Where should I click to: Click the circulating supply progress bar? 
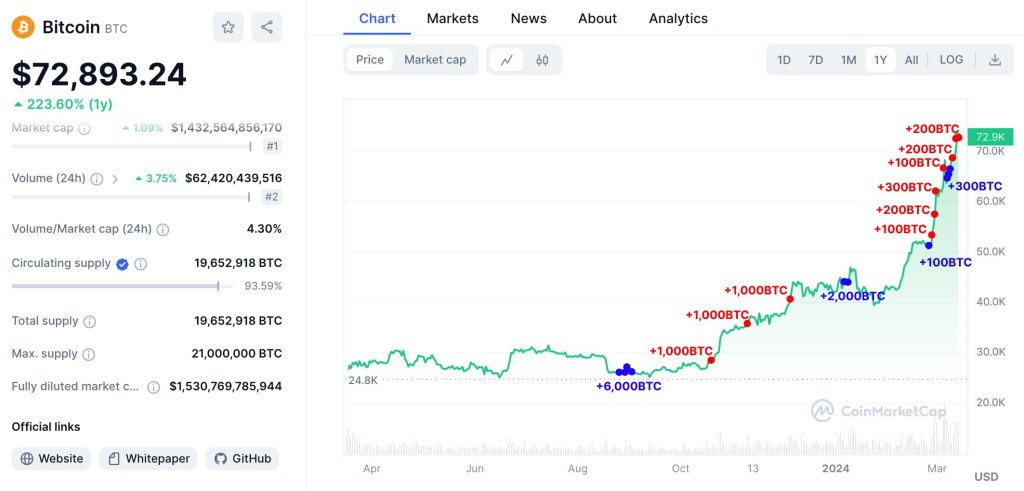(x=115, y=286)
